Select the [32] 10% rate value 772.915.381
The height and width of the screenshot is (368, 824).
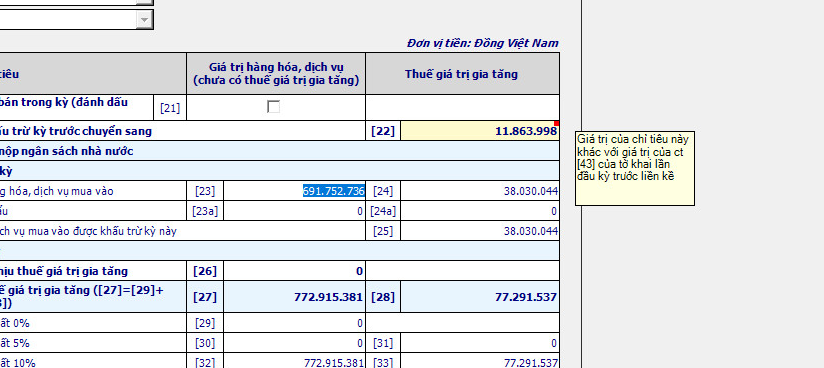click(294, 361)
